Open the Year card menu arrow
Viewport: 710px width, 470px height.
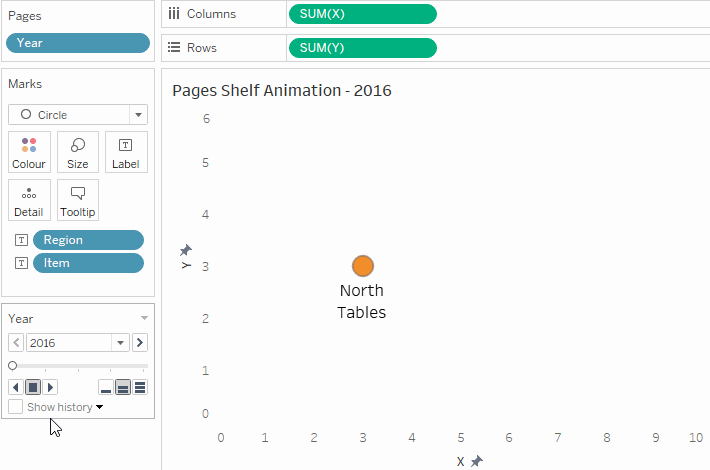click(144, 318)
